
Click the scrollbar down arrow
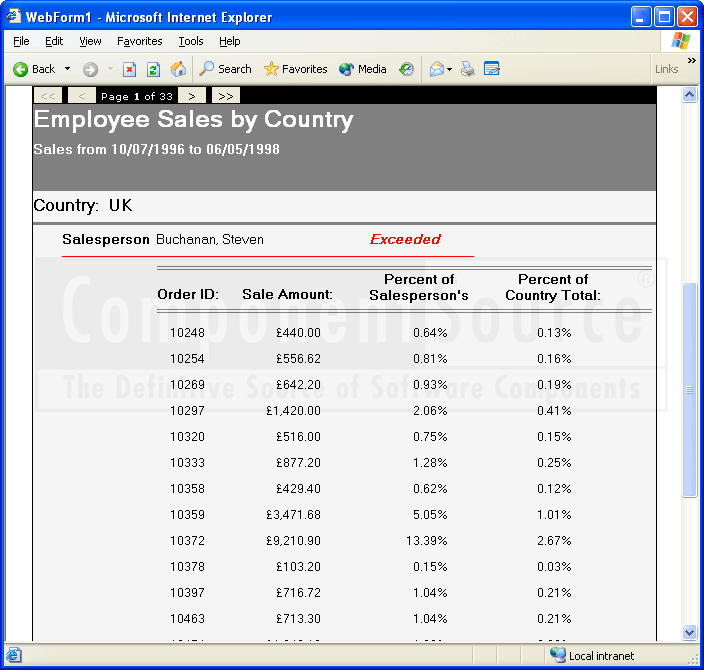tap(689, 632)
